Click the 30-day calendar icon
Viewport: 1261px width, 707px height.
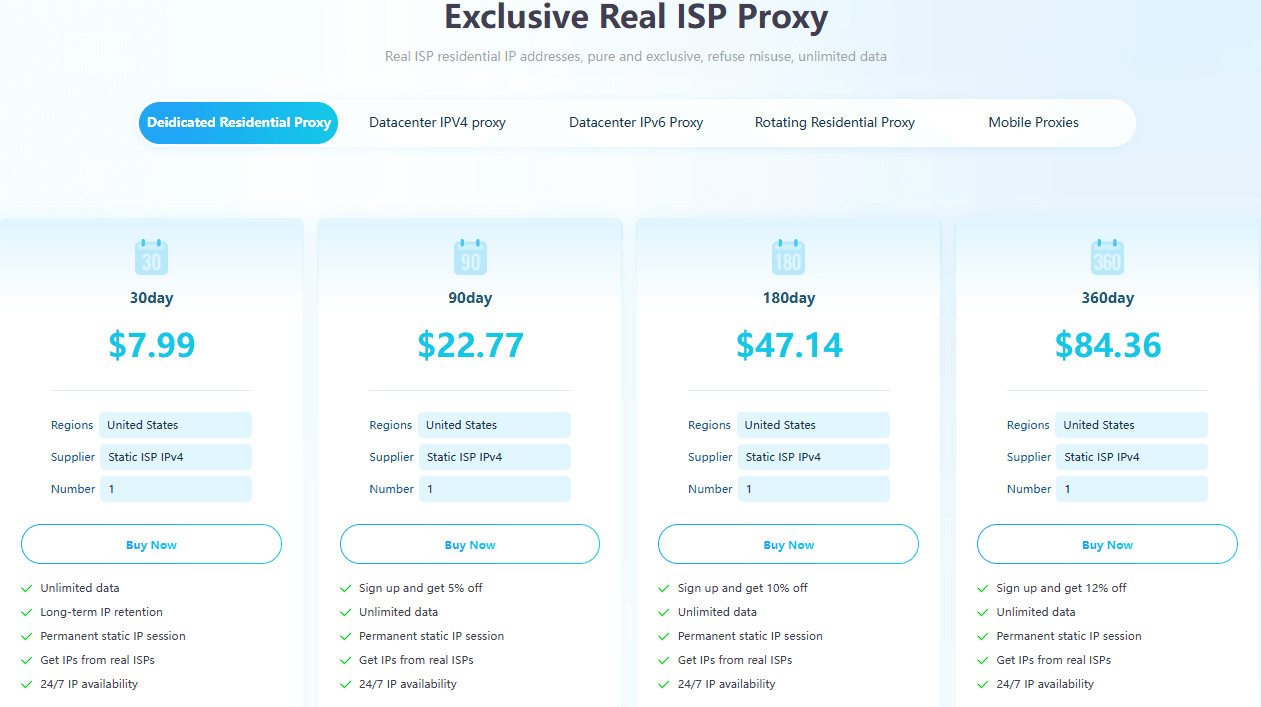point(151,257)
